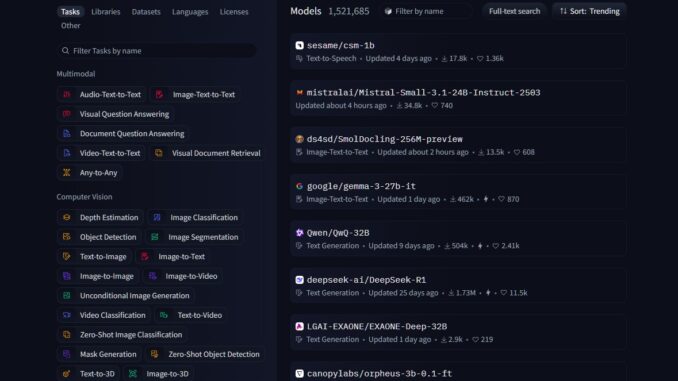
Task: Select the Document Question Answering icon
Action: coord(67,134)
